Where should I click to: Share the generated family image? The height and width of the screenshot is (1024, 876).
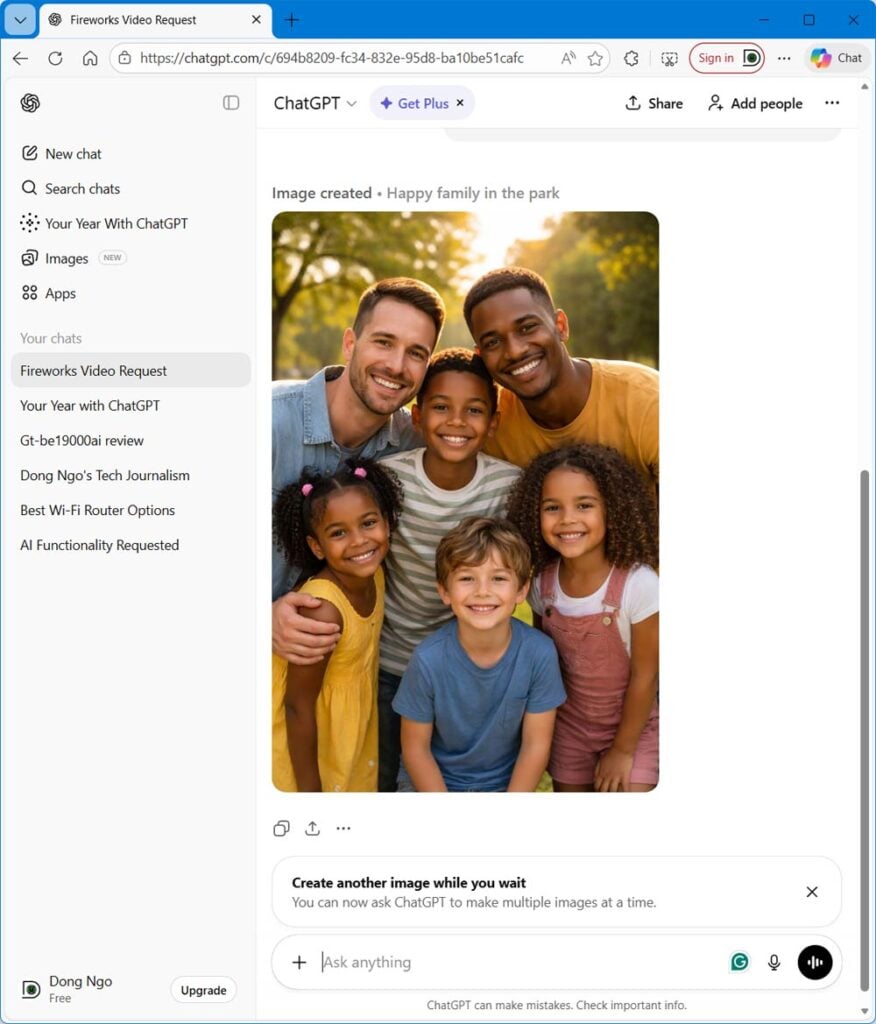pos(312,828)
